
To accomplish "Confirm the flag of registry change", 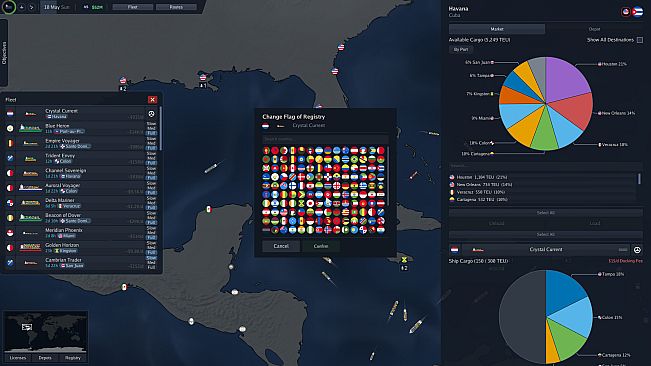I will click(321, 246).
